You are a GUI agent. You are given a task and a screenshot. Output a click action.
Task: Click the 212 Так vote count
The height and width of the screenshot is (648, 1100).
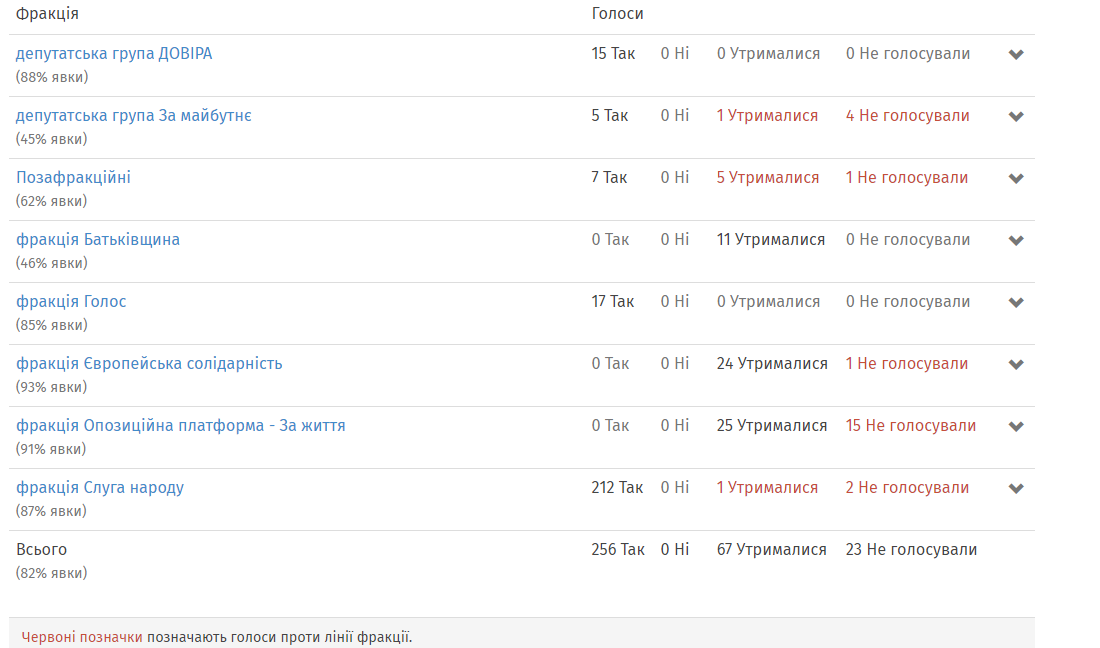pos(617,487)
